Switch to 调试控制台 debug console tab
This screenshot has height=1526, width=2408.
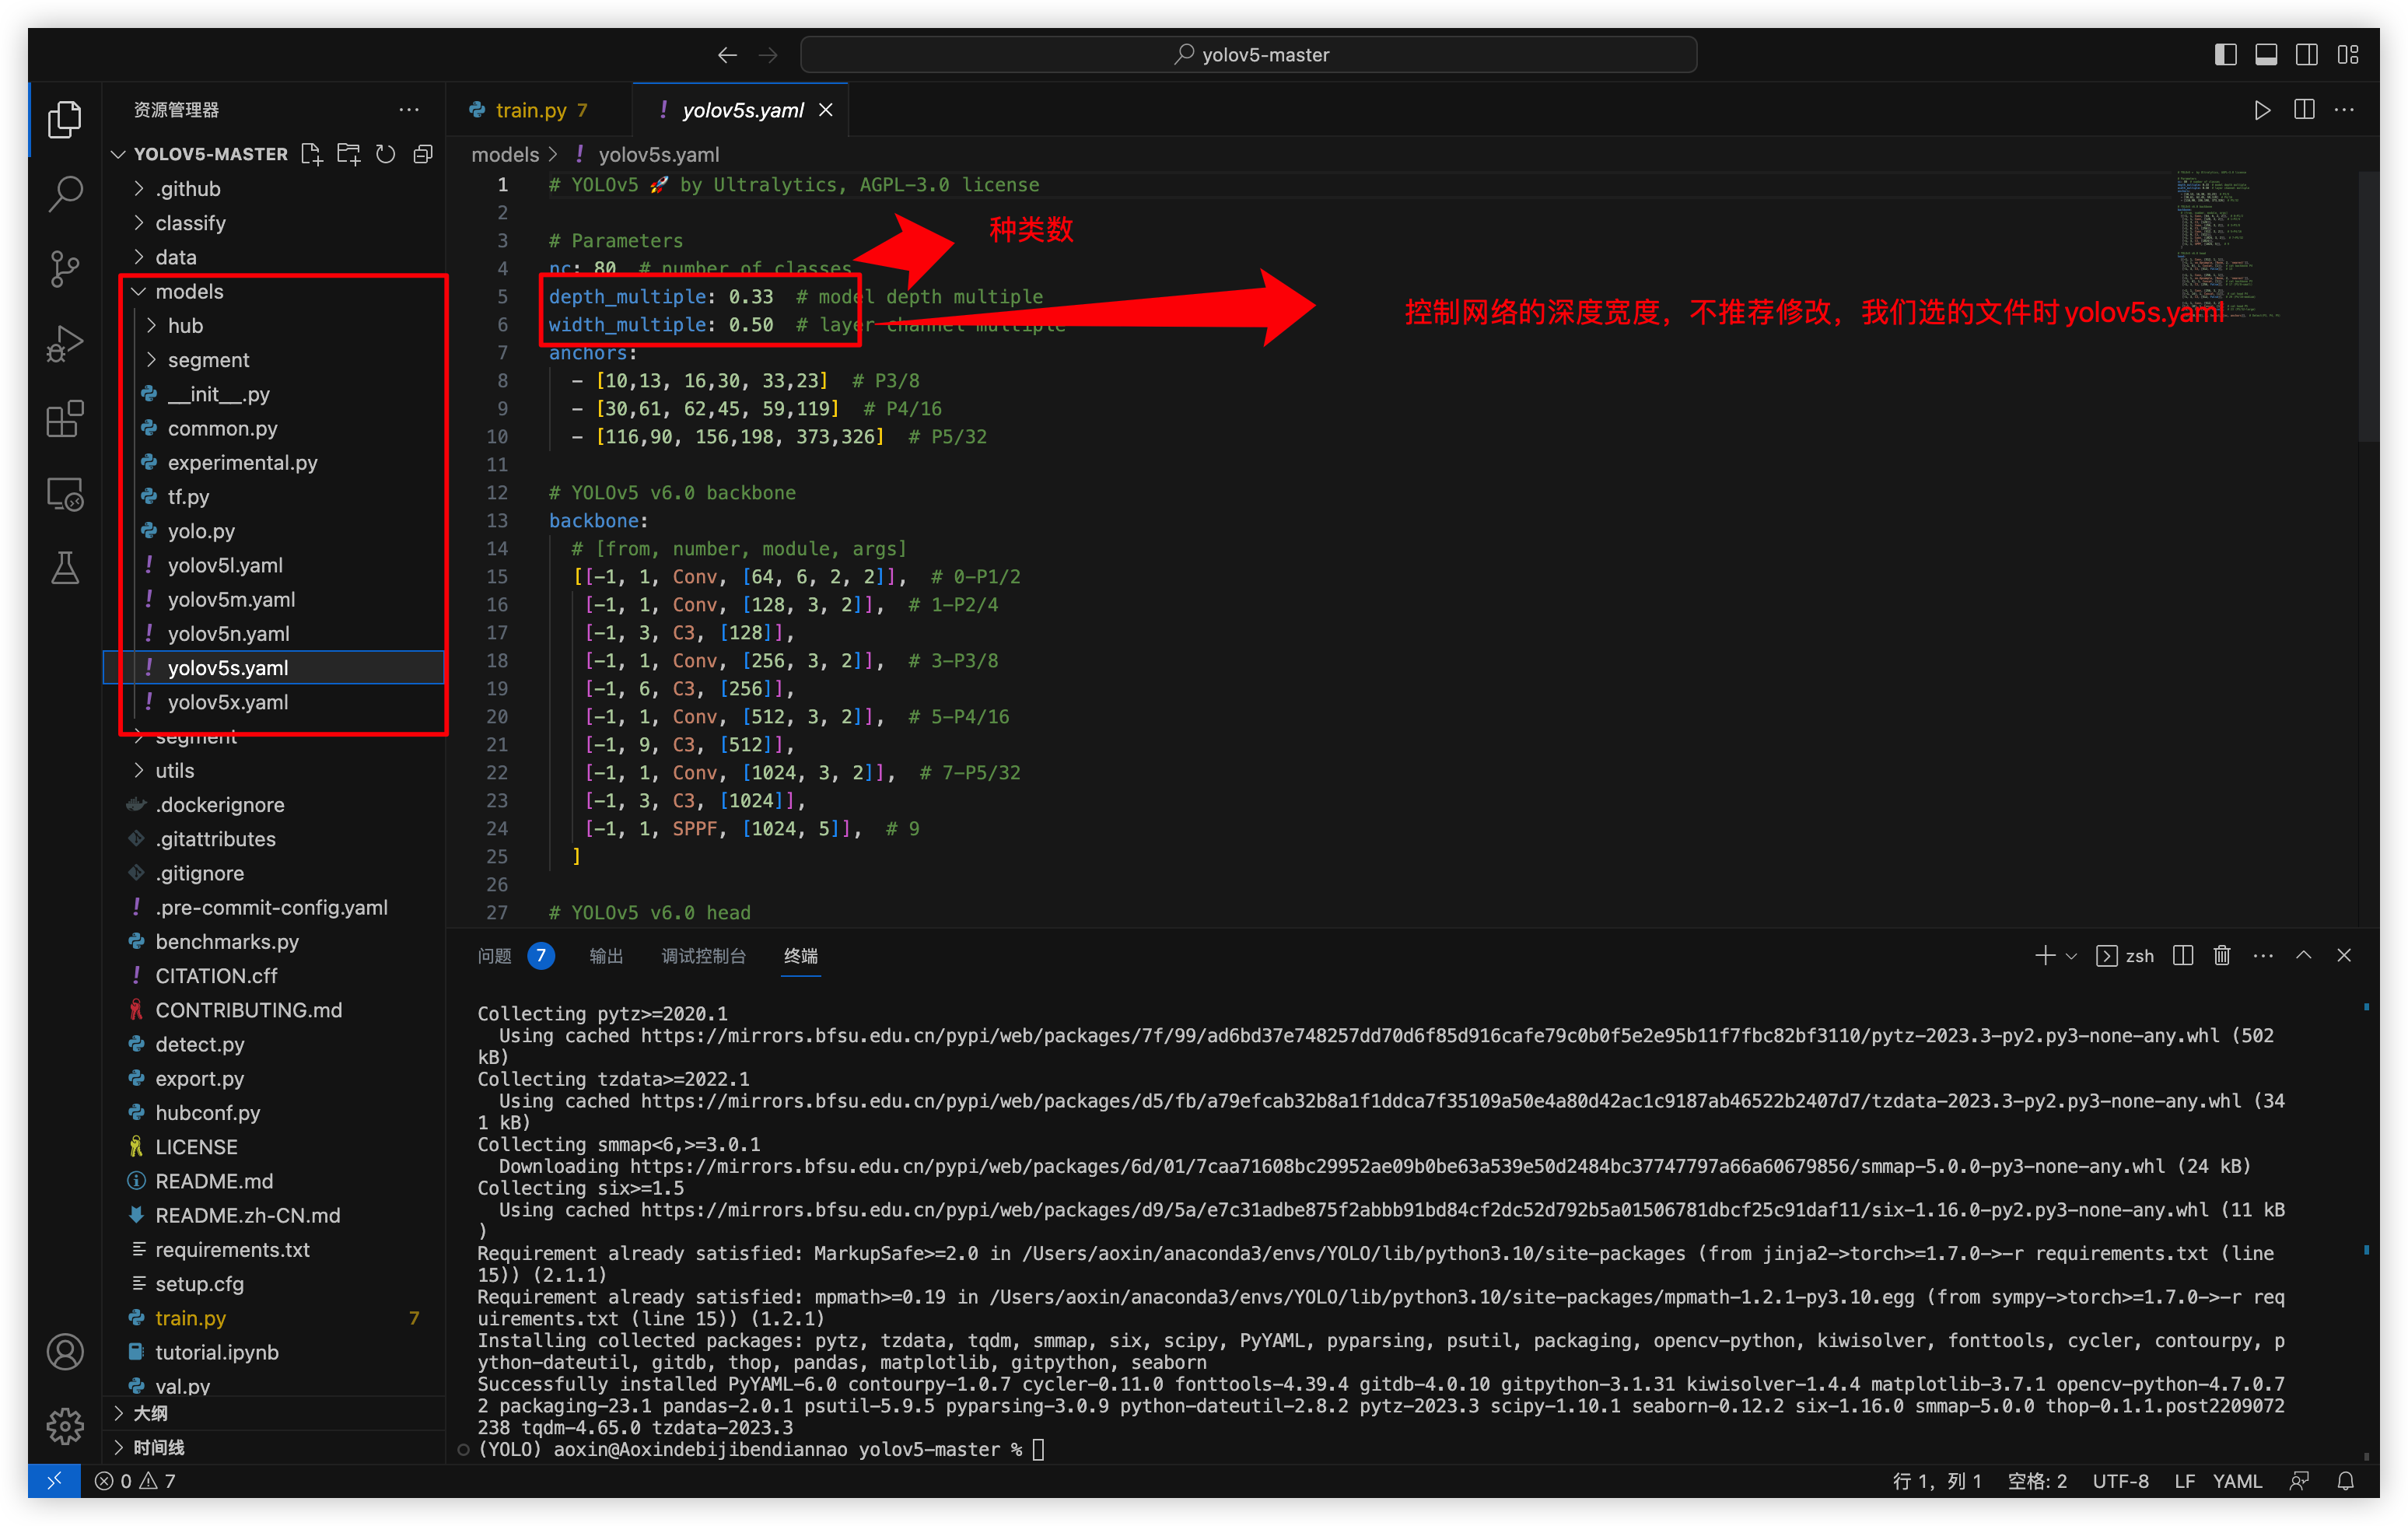pos(703,956)
